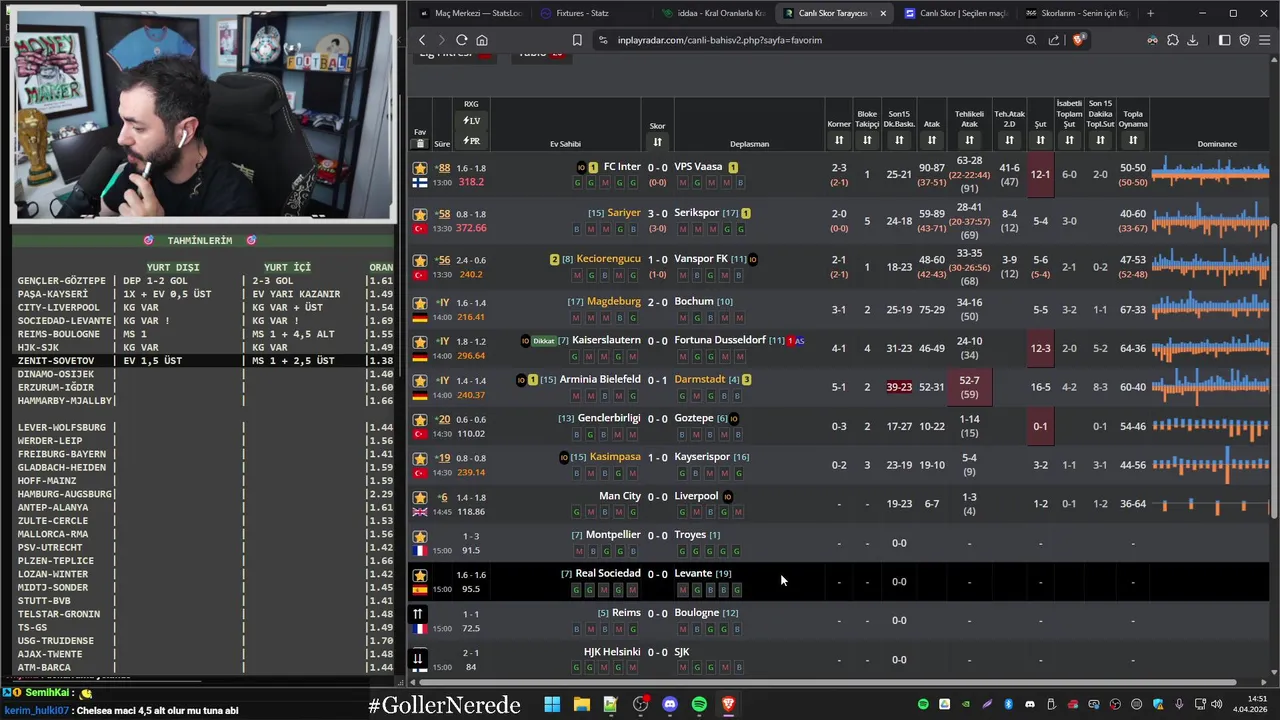
Task: Sort by Topla Oynama column arrows
Action: pyautogui.click(x=1132, y=140)
